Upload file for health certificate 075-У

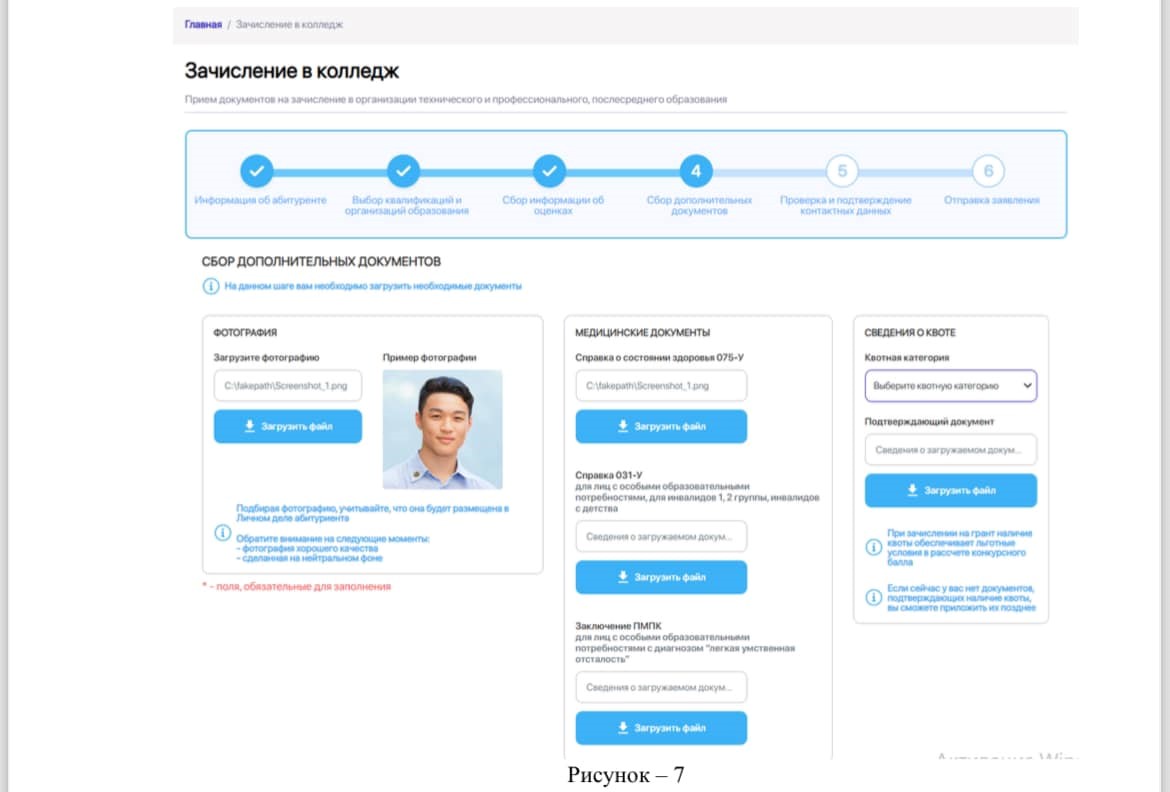pos(661,426)
